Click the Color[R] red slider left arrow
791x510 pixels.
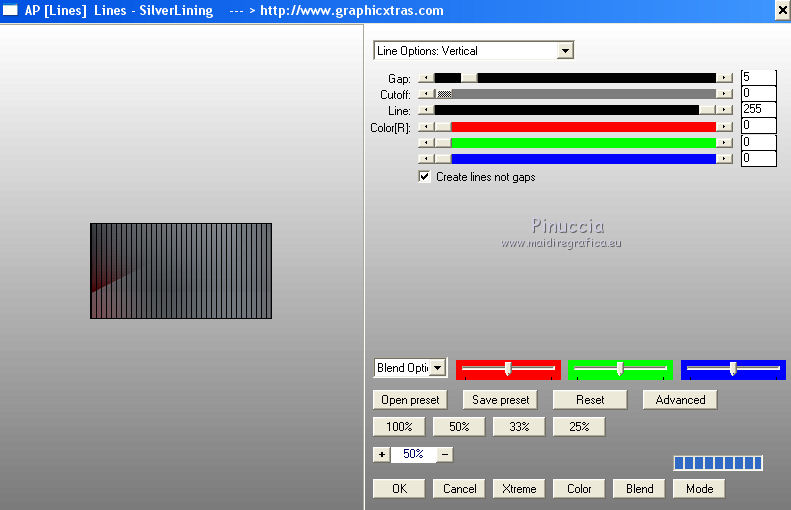pyautogui.click(x=426, y=127)
